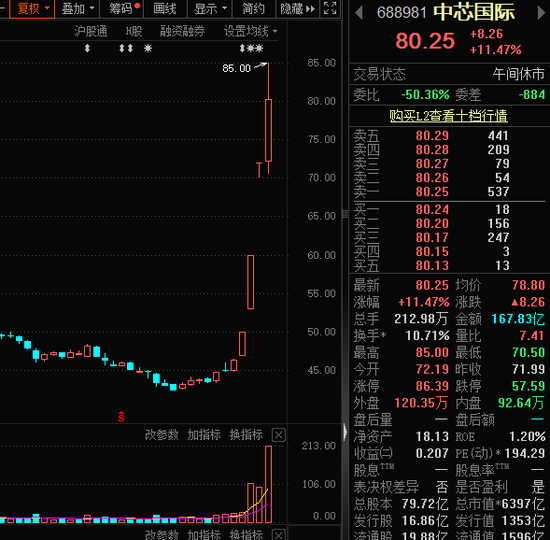
Task: Go to previous stock with left arrow
Action: pyautogui.click(x=358, y=13)
